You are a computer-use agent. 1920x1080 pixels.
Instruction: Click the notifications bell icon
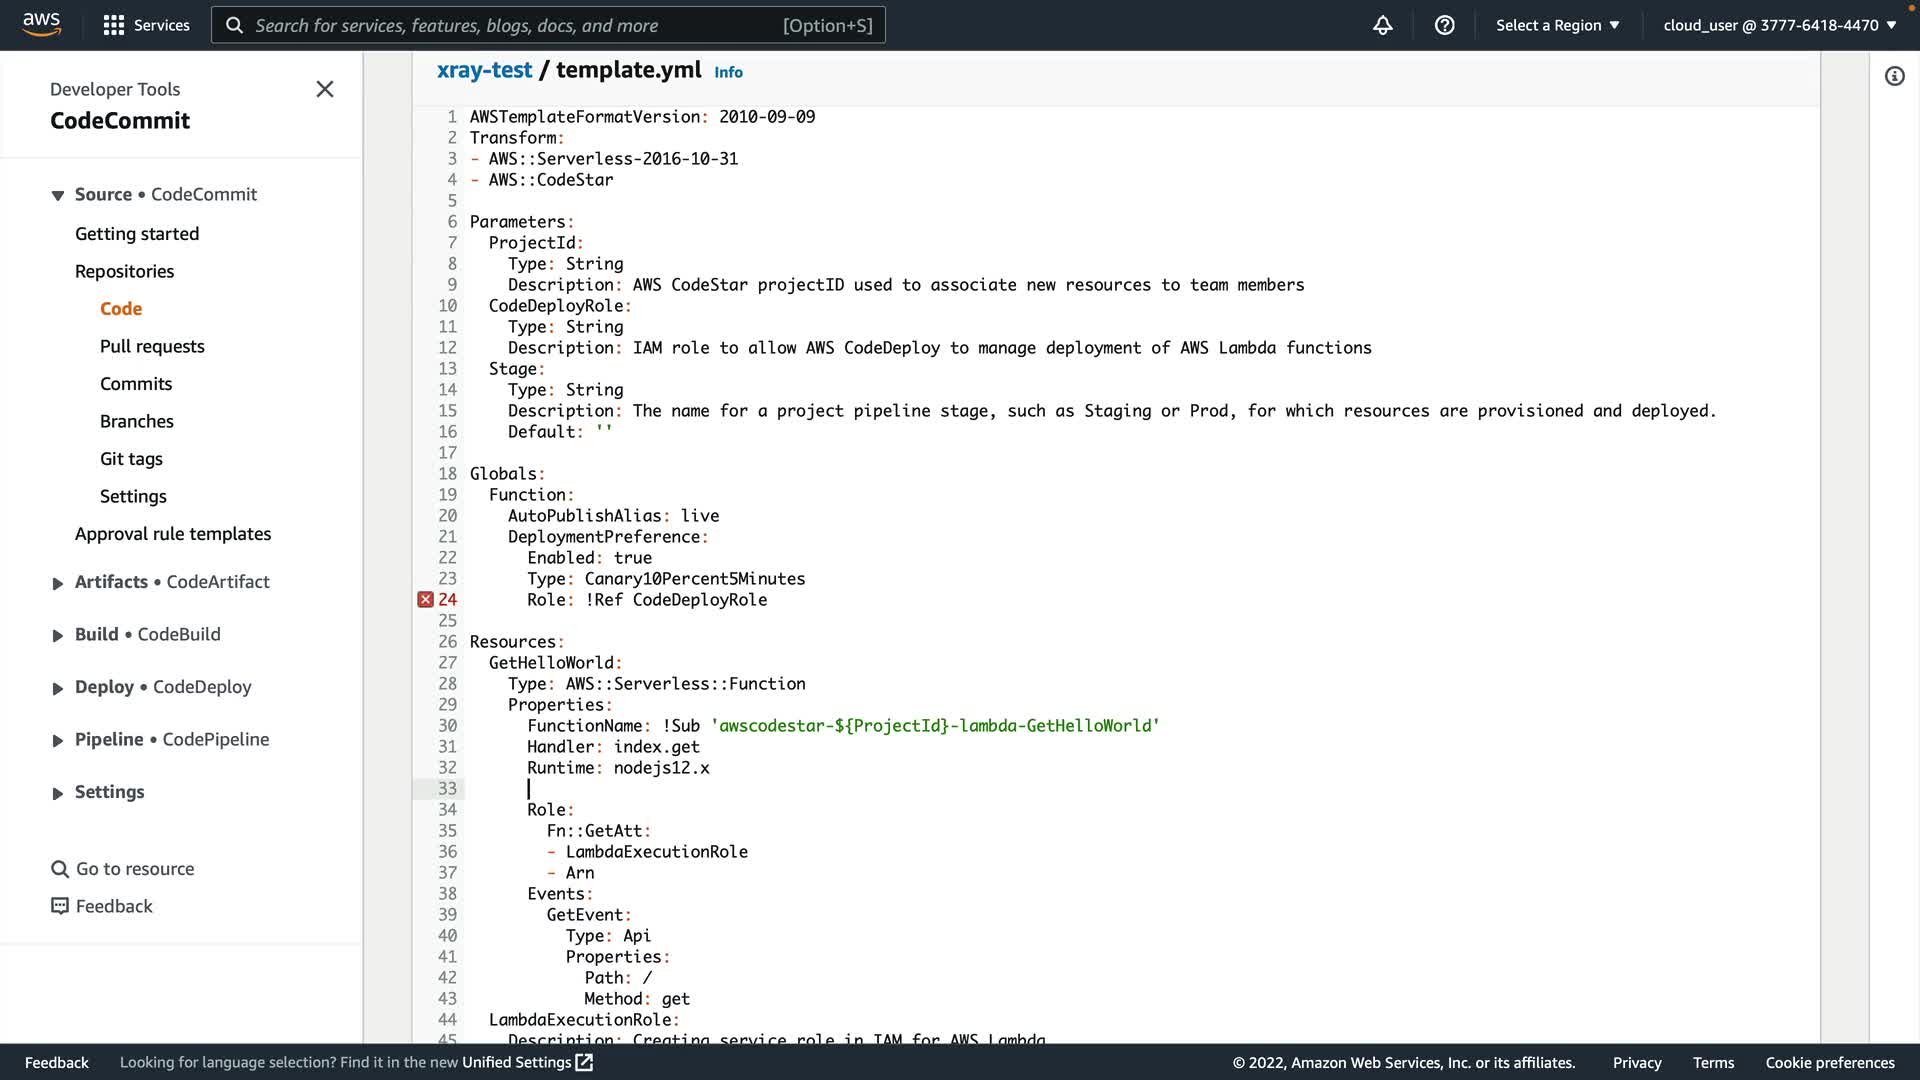[x=1382, y=25]
